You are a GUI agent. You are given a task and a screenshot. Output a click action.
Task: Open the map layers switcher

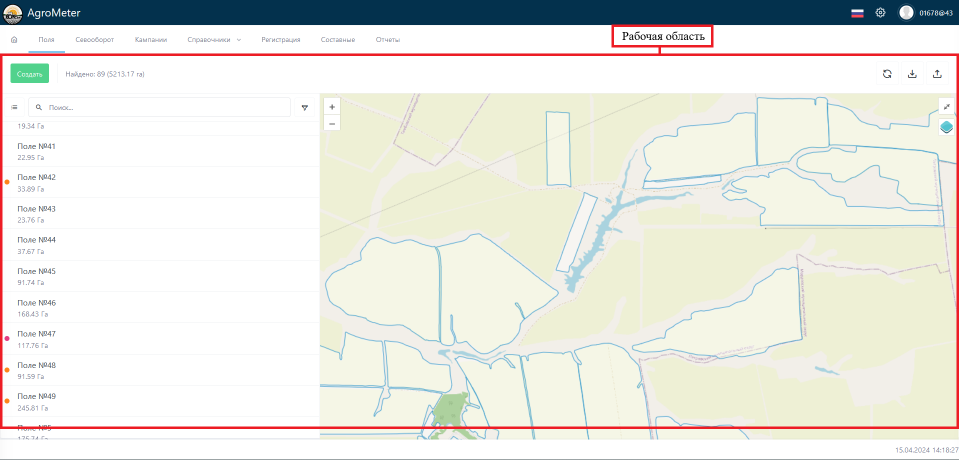pos(946,126)
